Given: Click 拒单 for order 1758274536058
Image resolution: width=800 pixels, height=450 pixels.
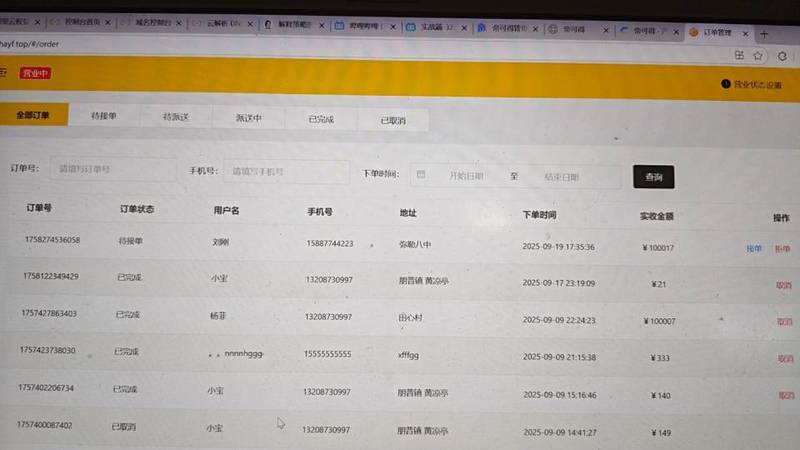Looking at the screenshot, I should coord(782,249).
